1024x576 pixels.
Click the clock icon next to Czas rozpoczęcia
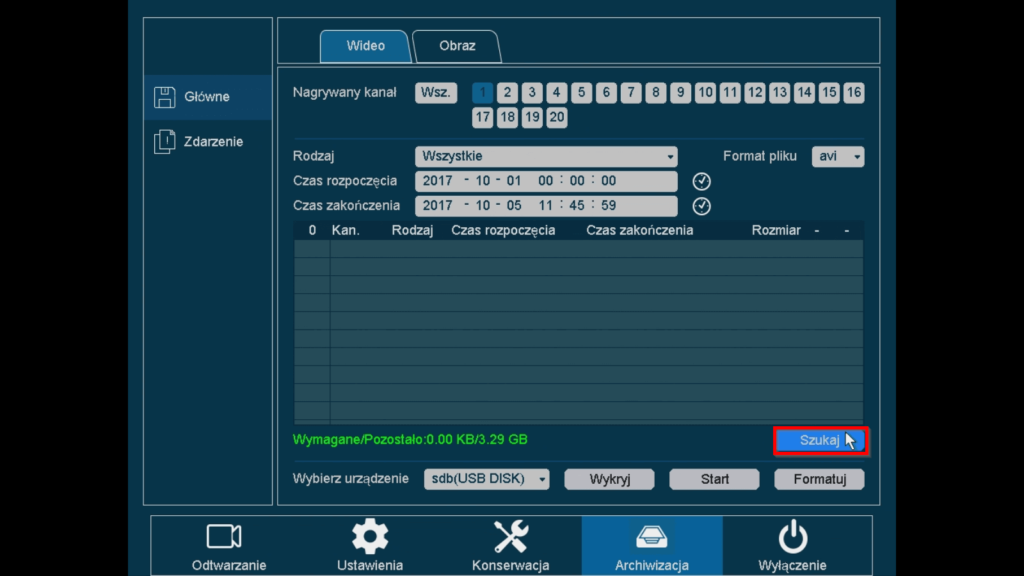[701, 180]
